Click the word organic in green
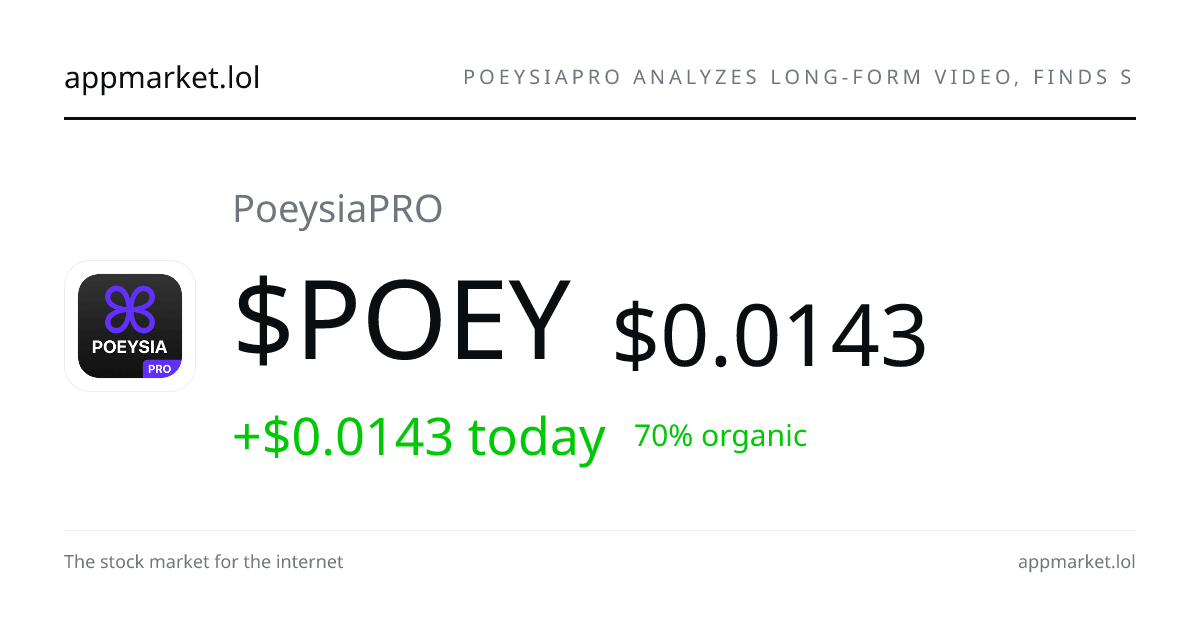 click(x=755, y=438)
